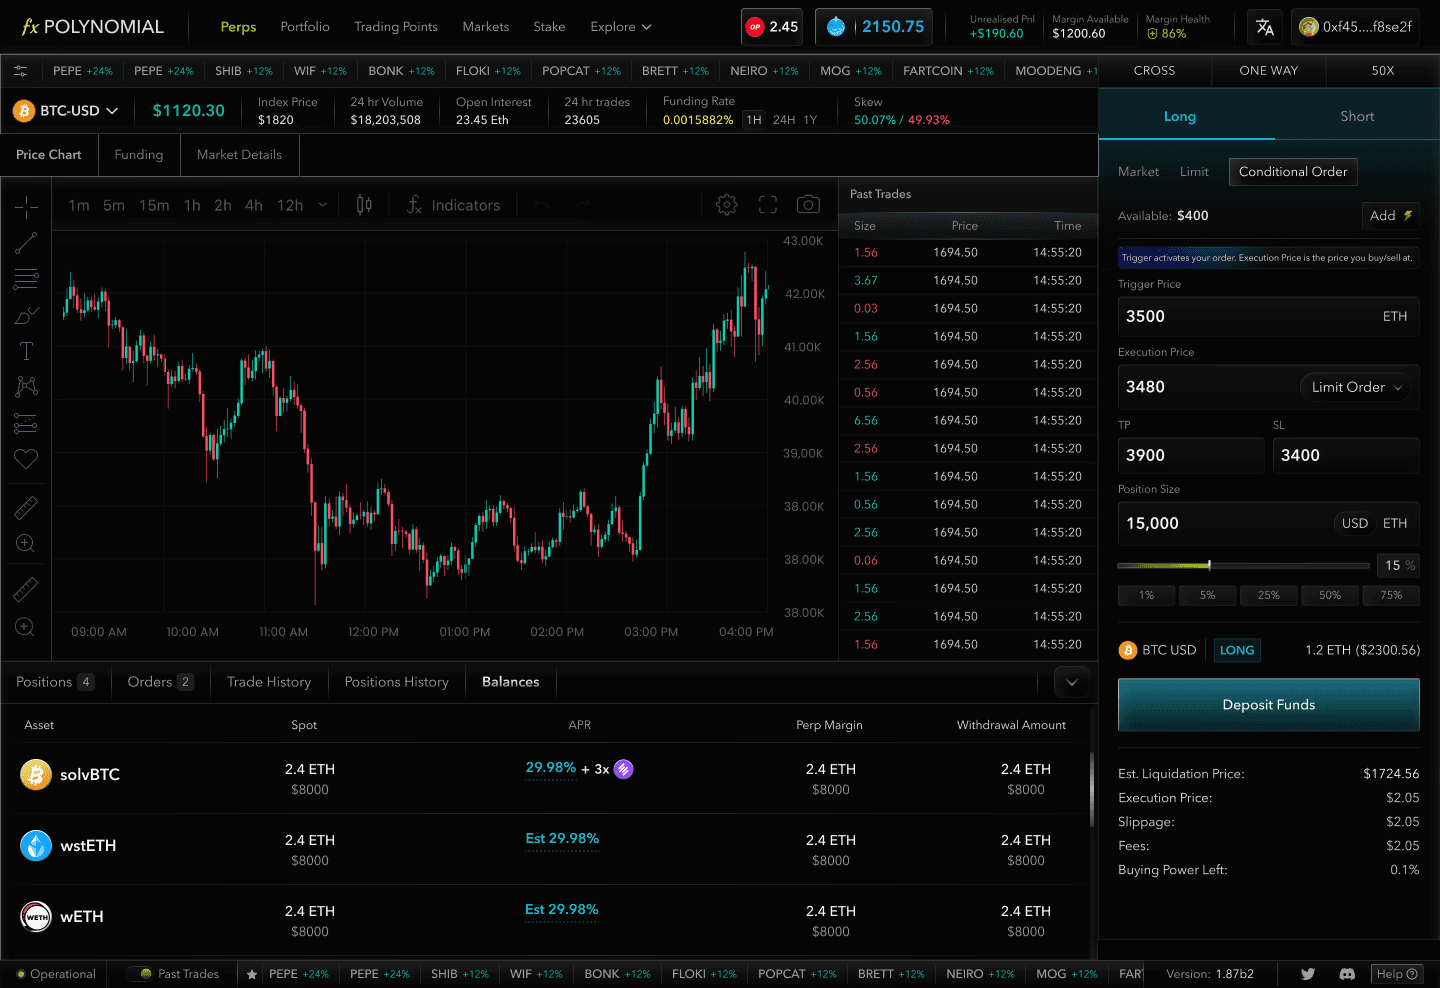Open the candlestick chart type selector
Screen dimensions: 1440x988
pyautogui.click(x=364, y=205)
